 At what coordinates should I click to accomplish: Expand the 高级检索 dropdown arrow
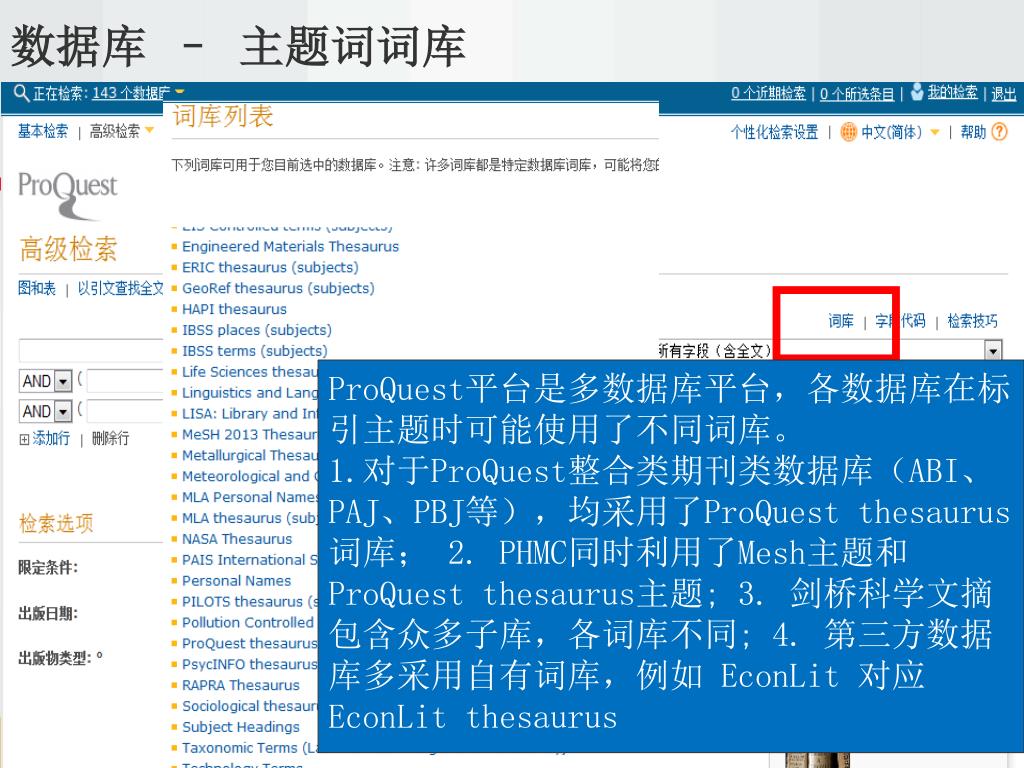click(x=150, y=130)
